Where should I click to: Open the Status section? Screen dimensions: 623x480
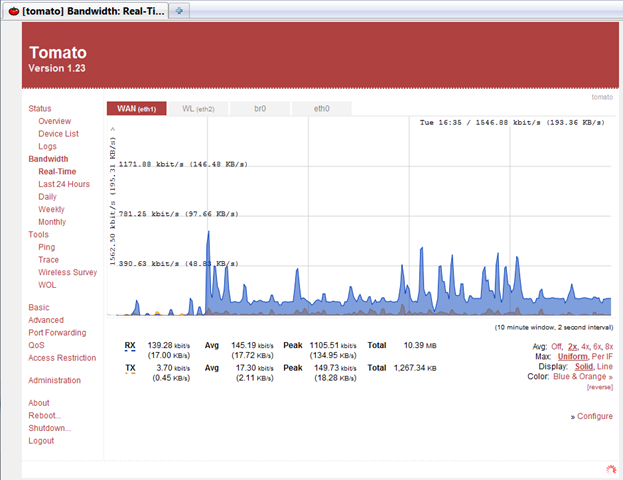tap(40, 108)
